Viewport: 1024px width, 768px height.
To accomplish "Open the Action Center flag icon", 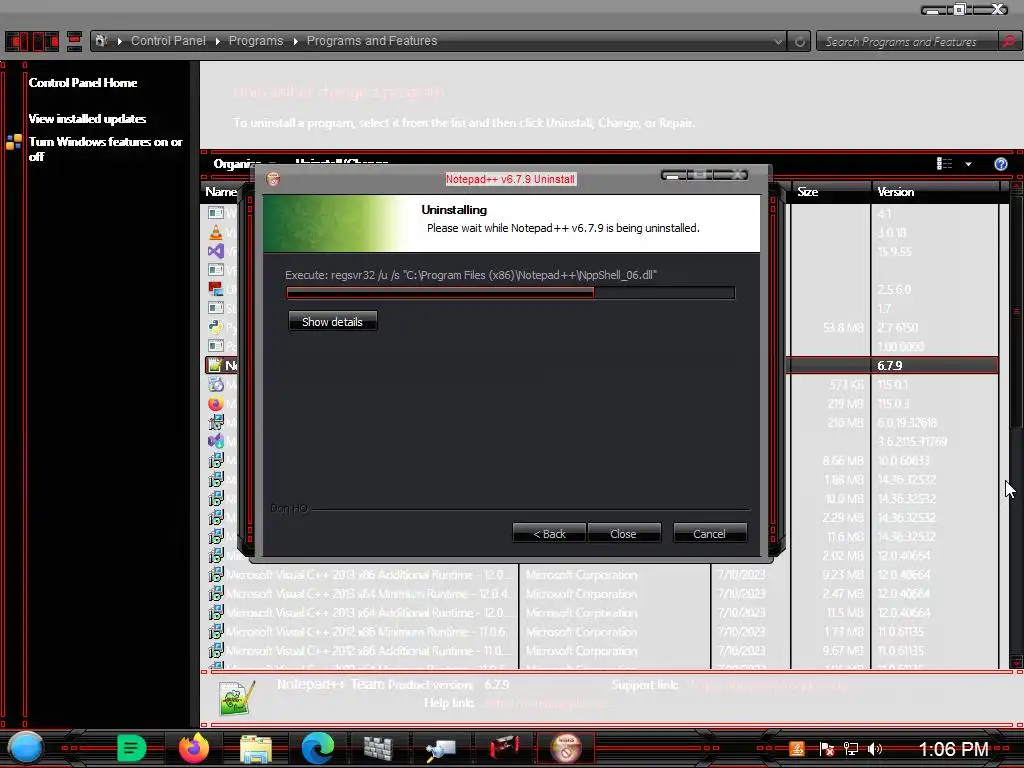I will coord(826,749).
